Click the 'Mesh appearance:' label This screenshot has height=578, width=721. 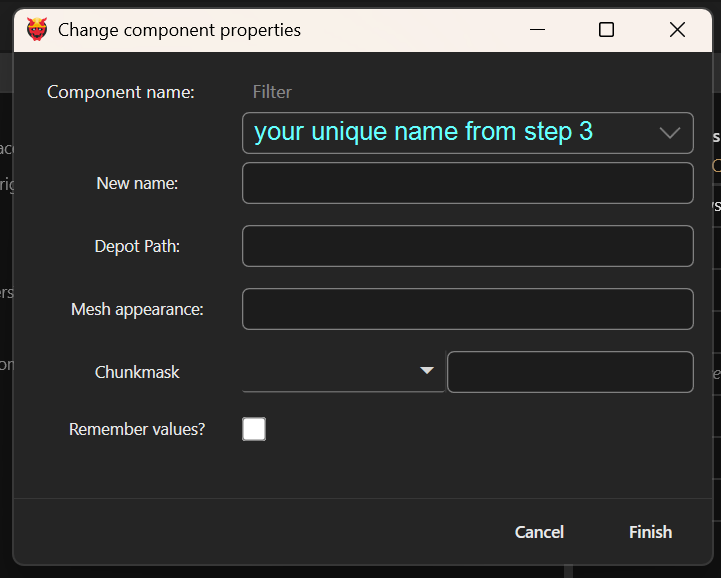[x=137, y=309]
